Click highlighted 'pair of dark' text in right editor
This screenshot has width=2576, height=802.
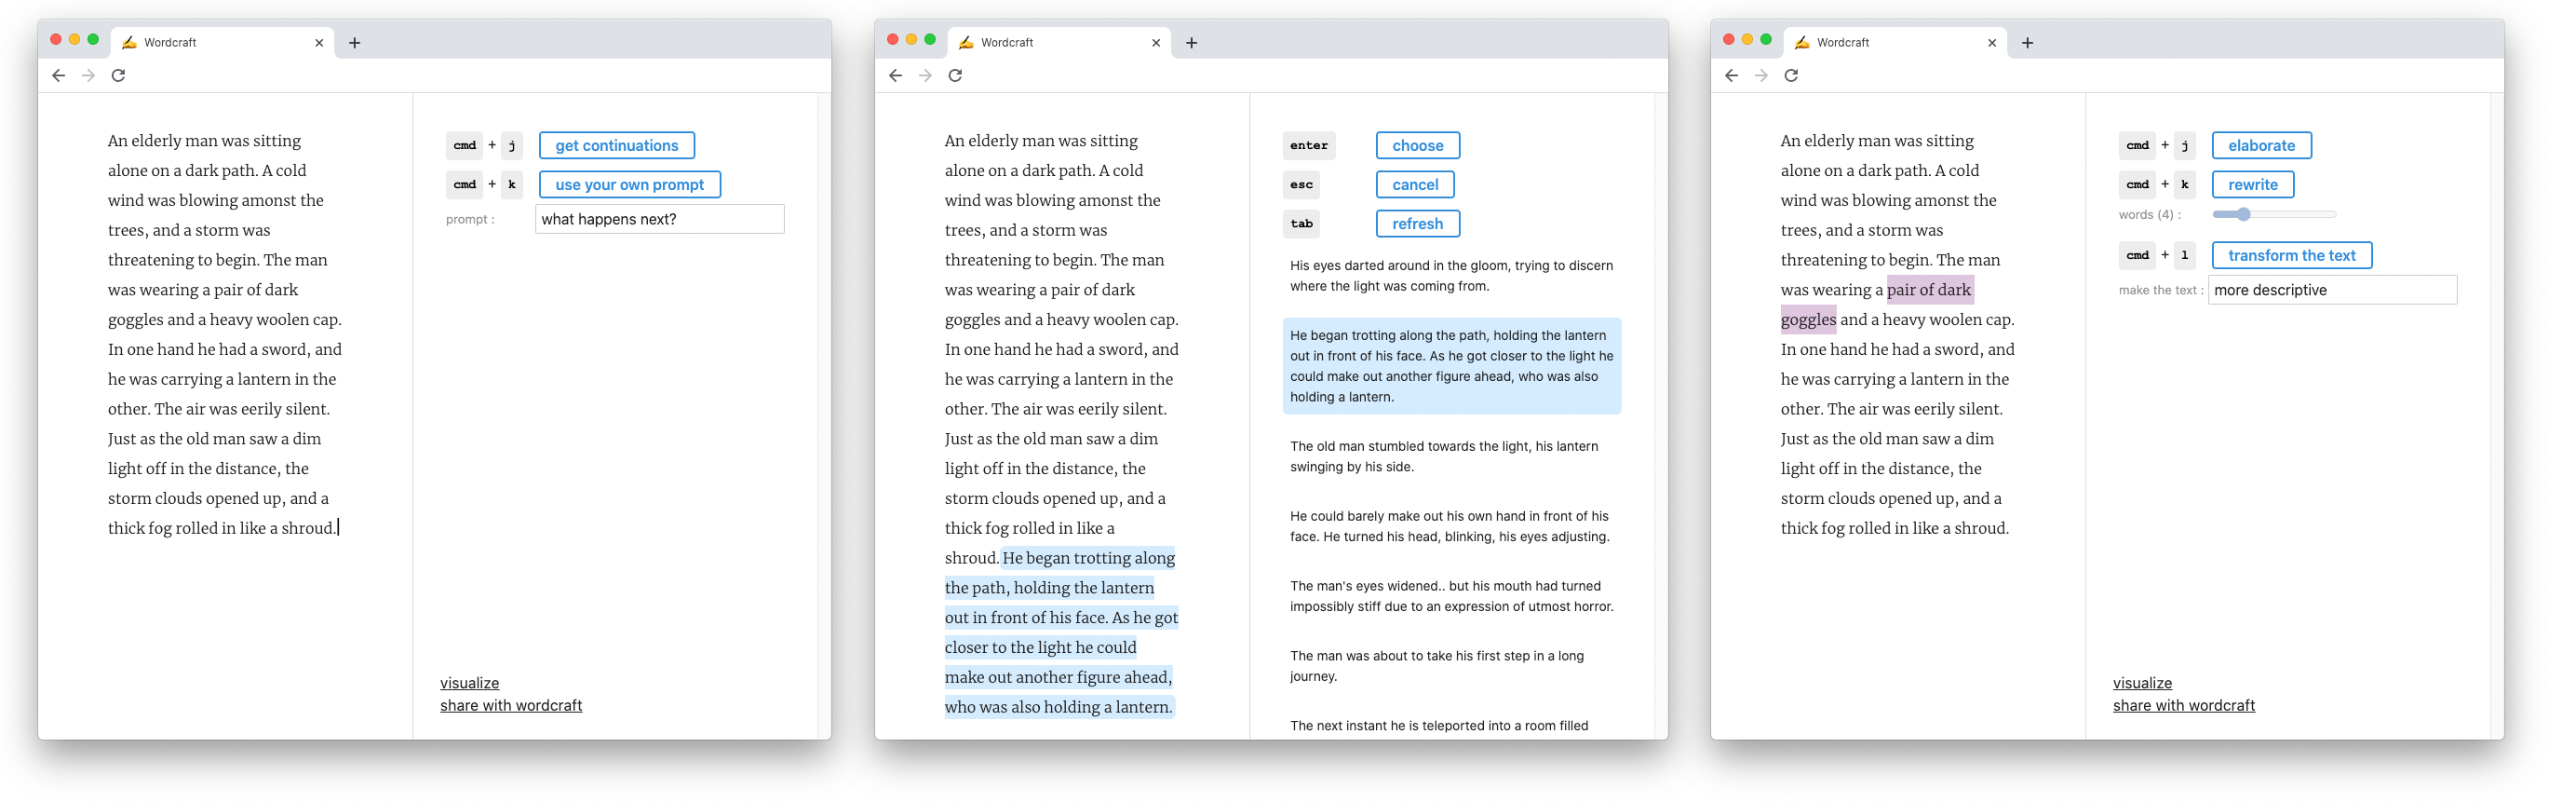click(1929, 290)
